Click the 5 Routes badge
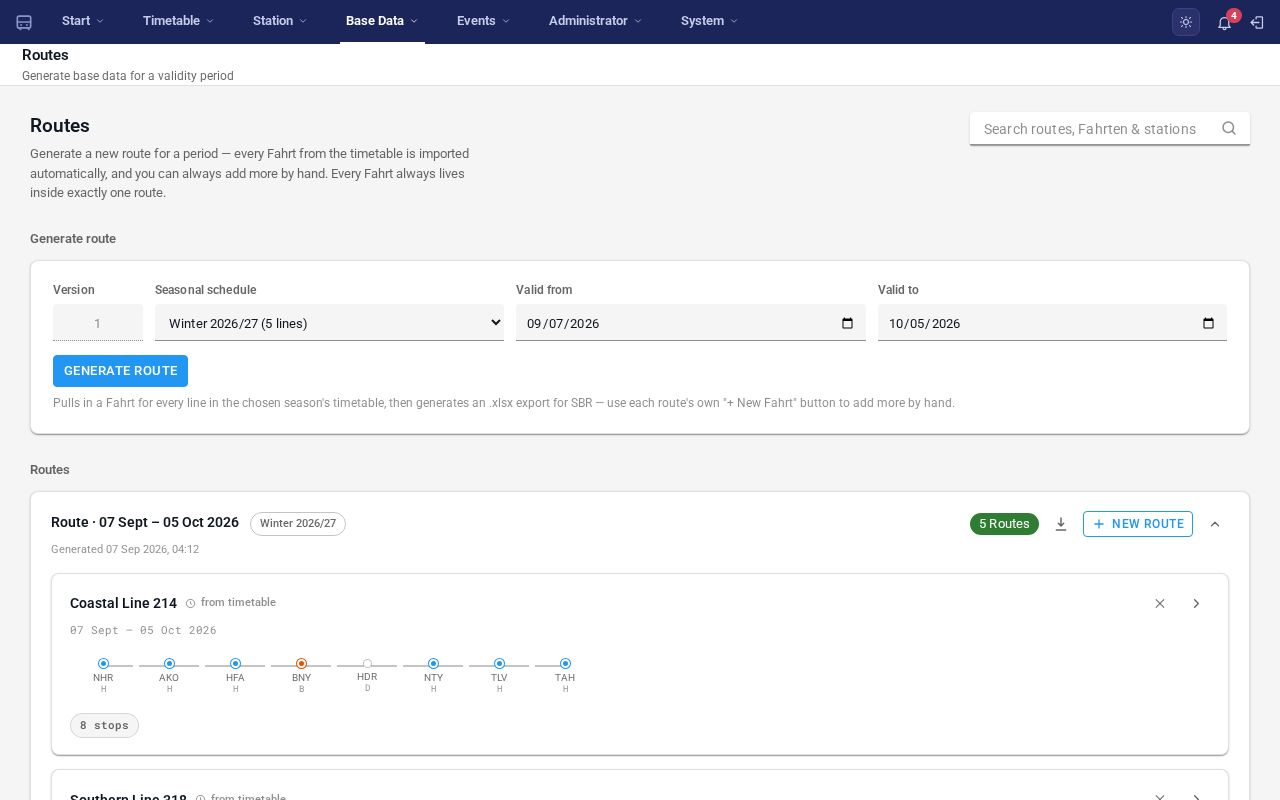This screenshot has width=1280, height=800. 1004,524
